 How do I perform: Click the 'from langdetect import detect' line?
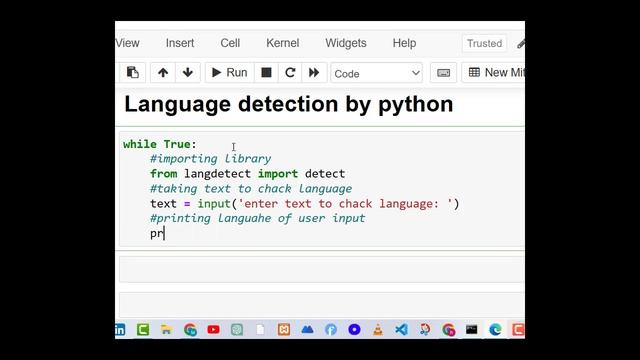click(247, 174)
